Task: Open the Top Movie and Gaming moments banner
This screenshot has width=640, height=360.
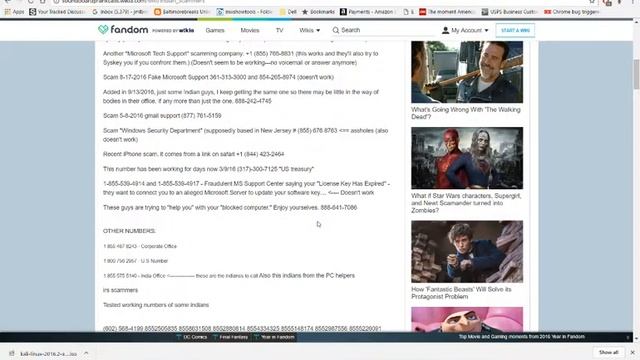Action: coord(522,337)
